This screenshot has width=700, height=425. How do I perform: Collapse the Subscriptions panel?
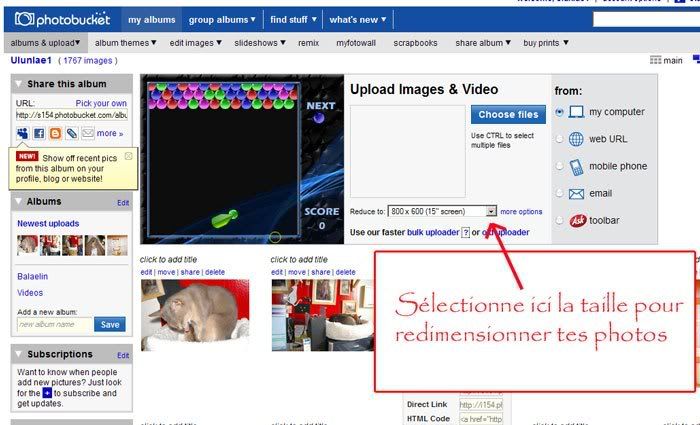coord(18,354)
